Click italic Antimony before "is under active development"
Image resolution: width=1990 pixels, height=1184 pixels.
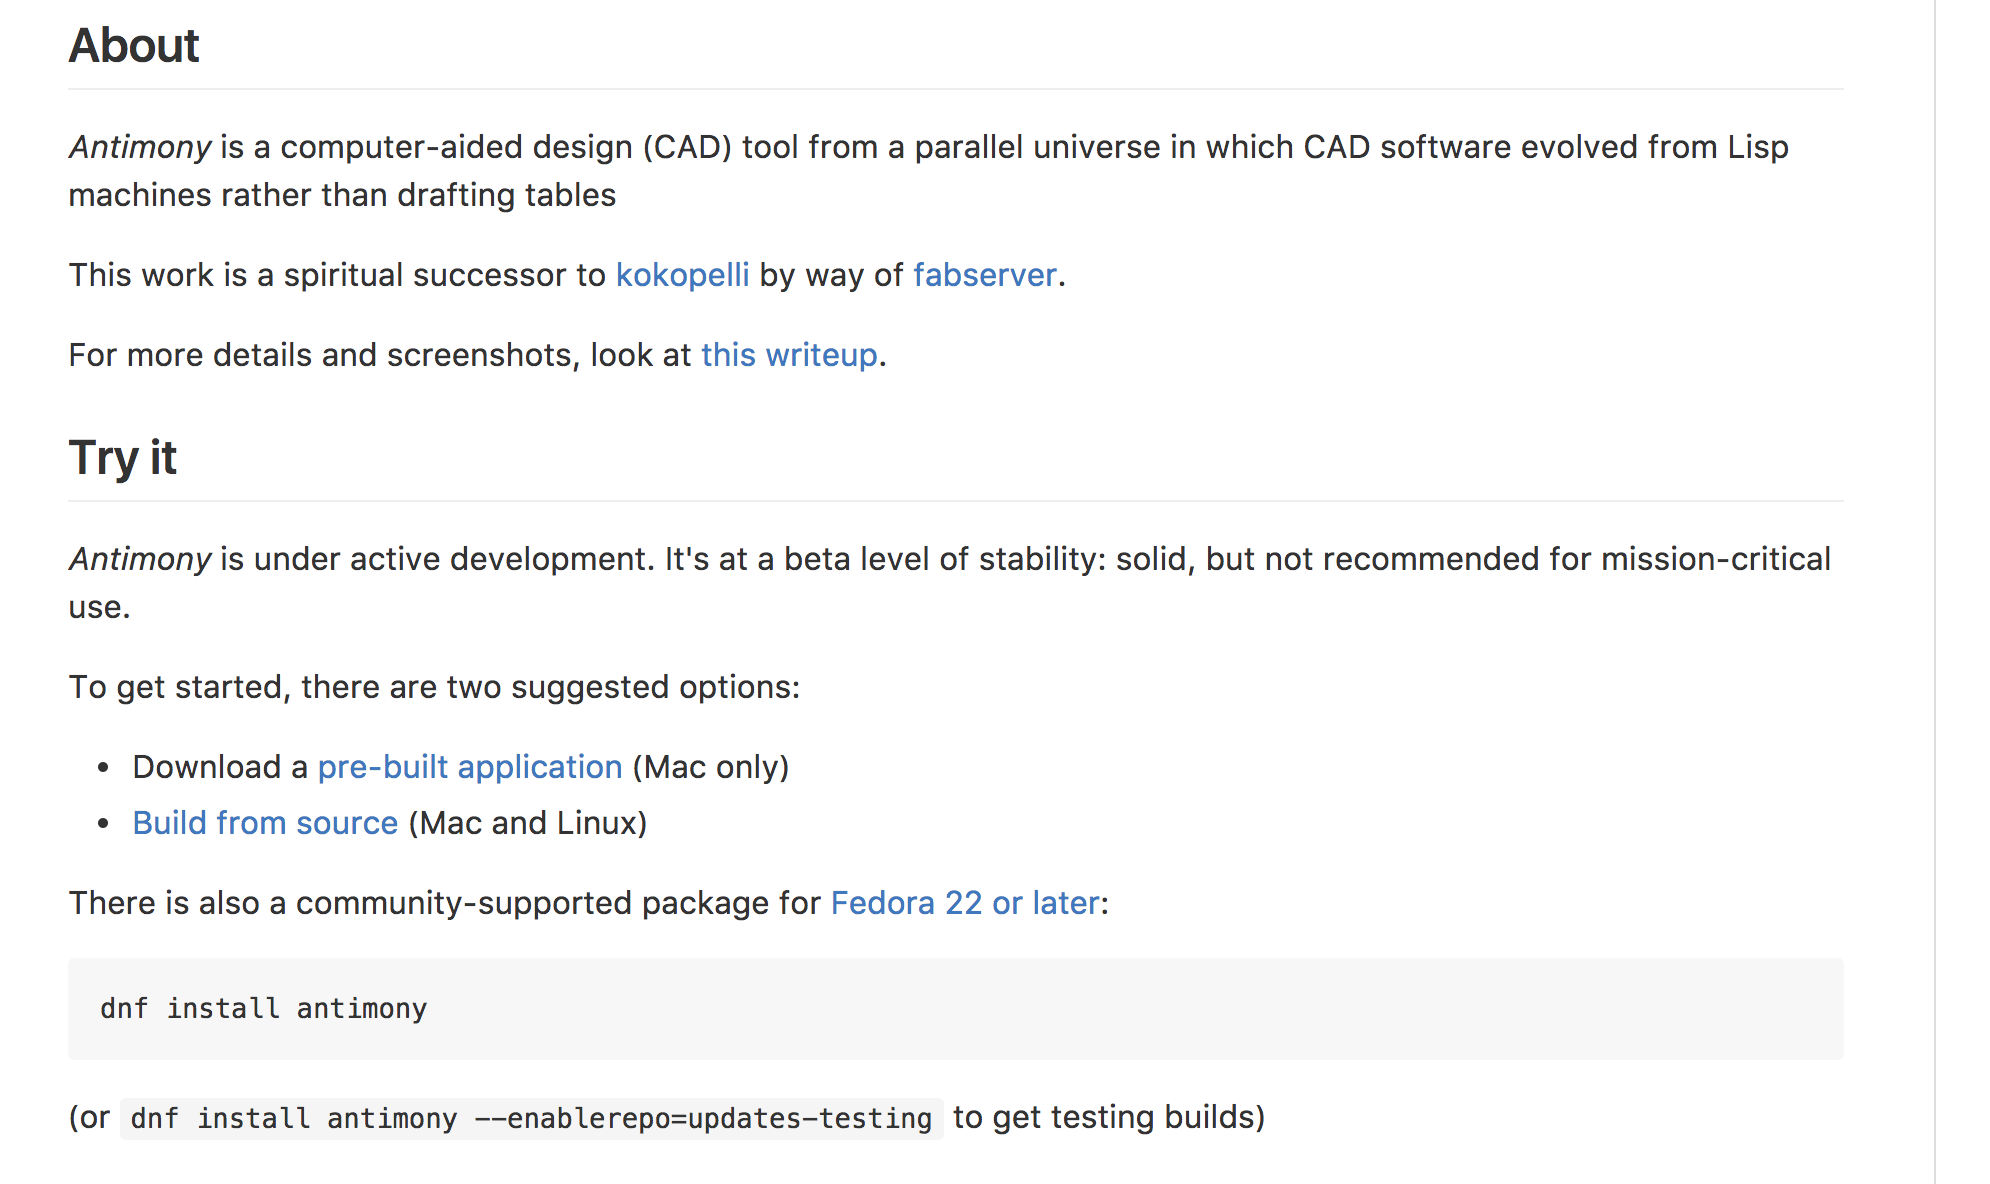coord(140,559)
